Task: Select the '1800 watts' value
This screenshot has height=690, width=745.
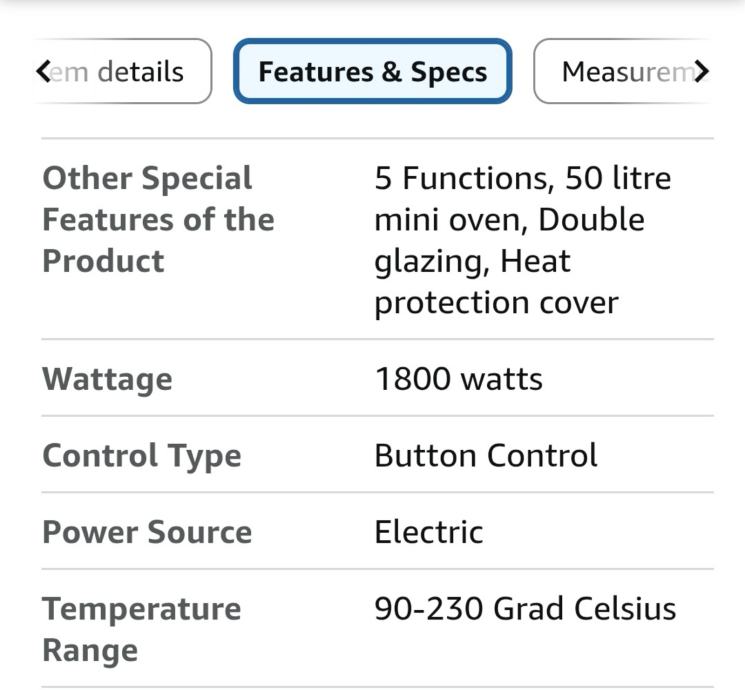Action: click(458, 380)
